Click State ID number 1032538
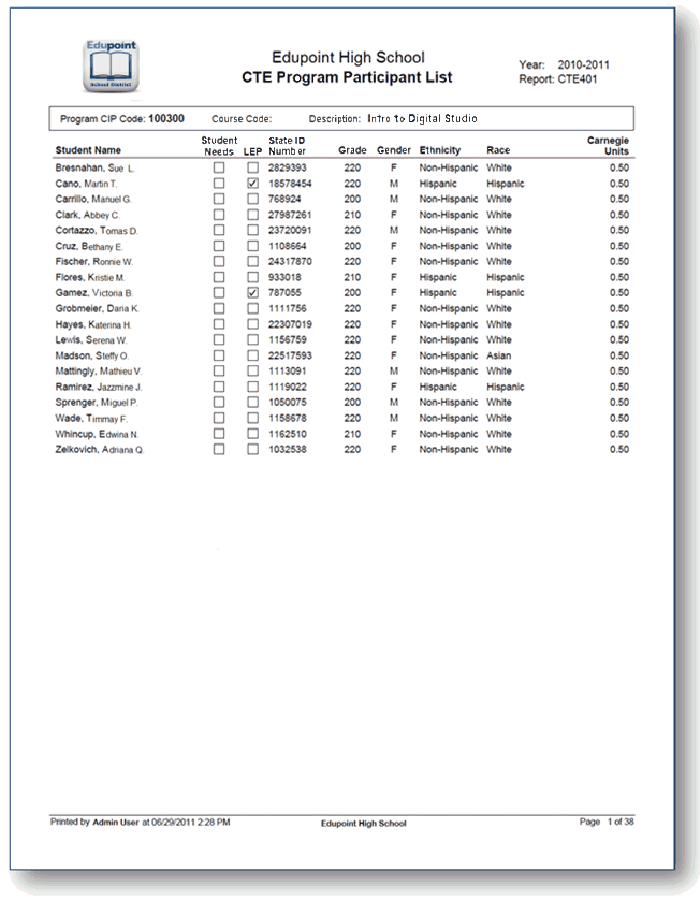Image resolution: width=700 pixels, height=901 pixels. [287, 449]
